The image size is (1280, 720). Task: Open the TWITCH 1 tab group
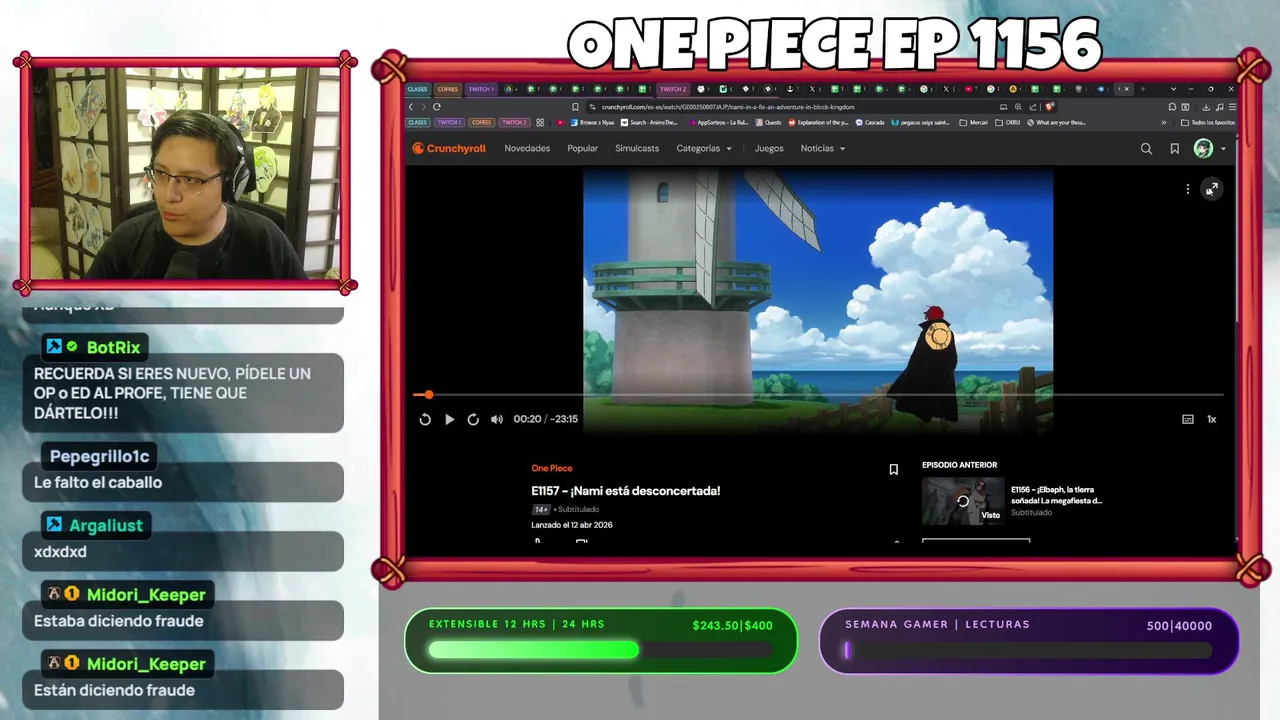[481, 89]
